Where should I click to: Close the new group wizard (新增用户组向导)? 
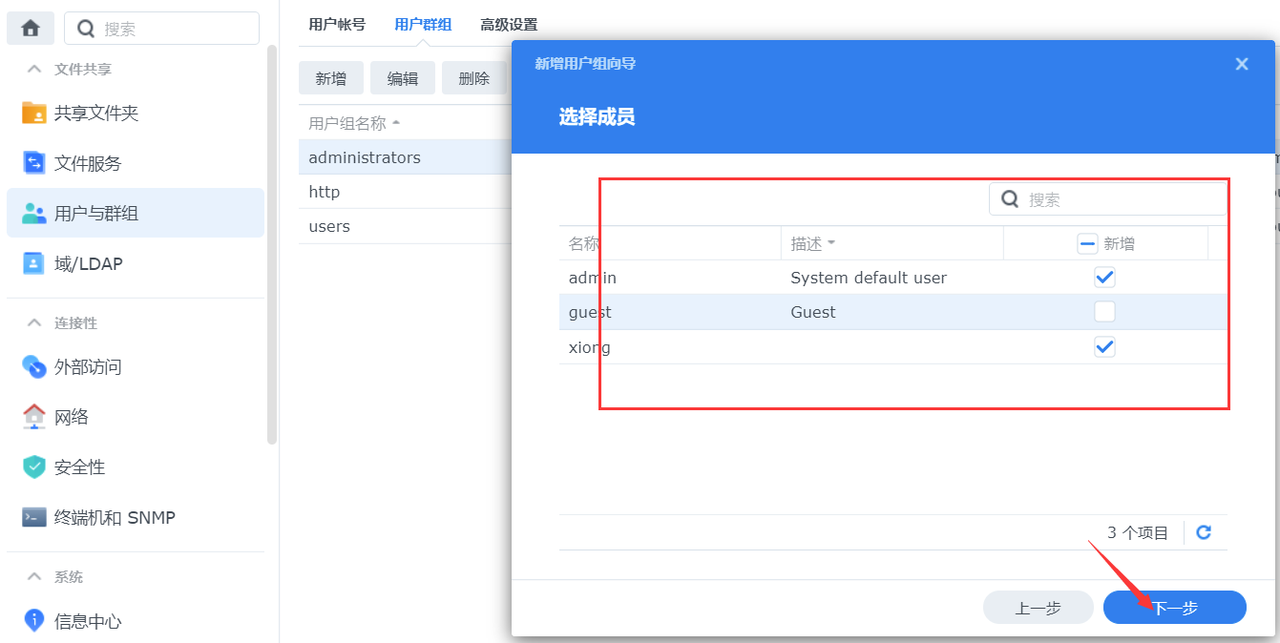1242,64
